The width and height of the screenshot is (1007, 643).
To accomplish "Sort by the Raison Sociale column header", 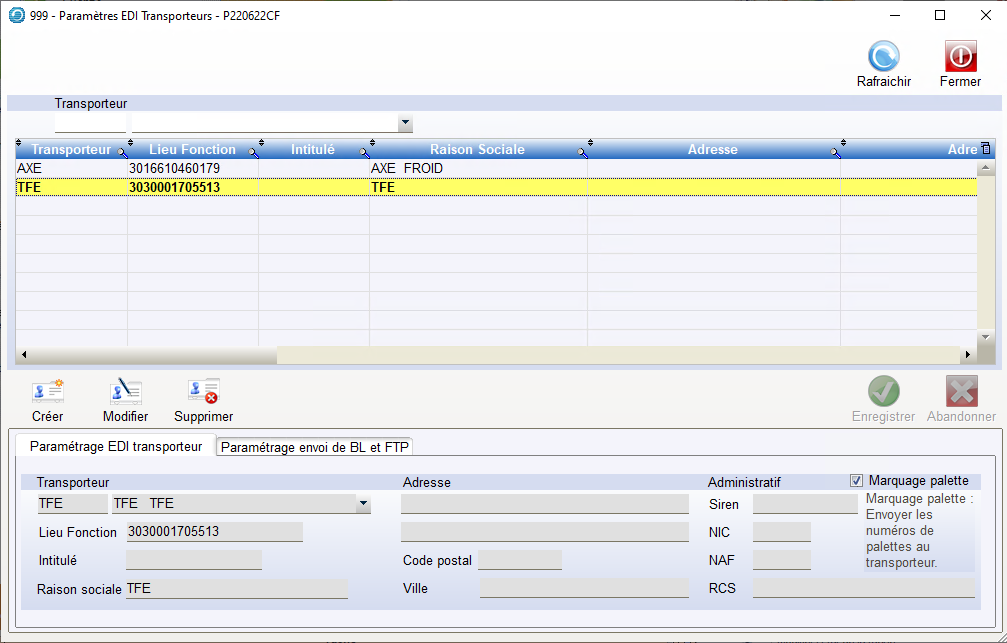I will [476, 150].
